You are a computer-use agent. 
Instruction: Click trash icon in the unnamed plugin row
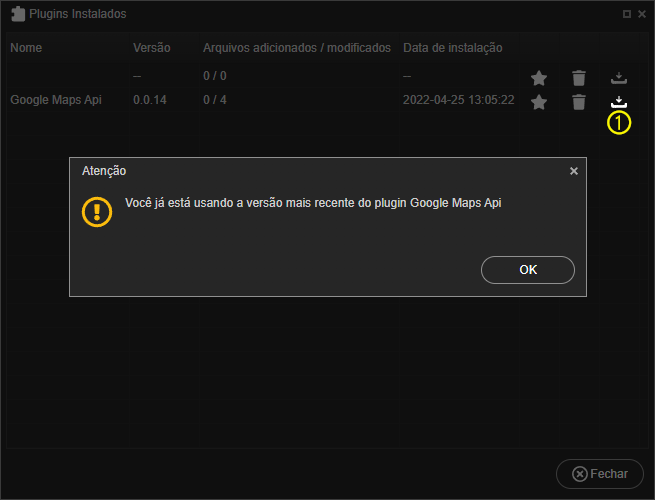(579, 78)
